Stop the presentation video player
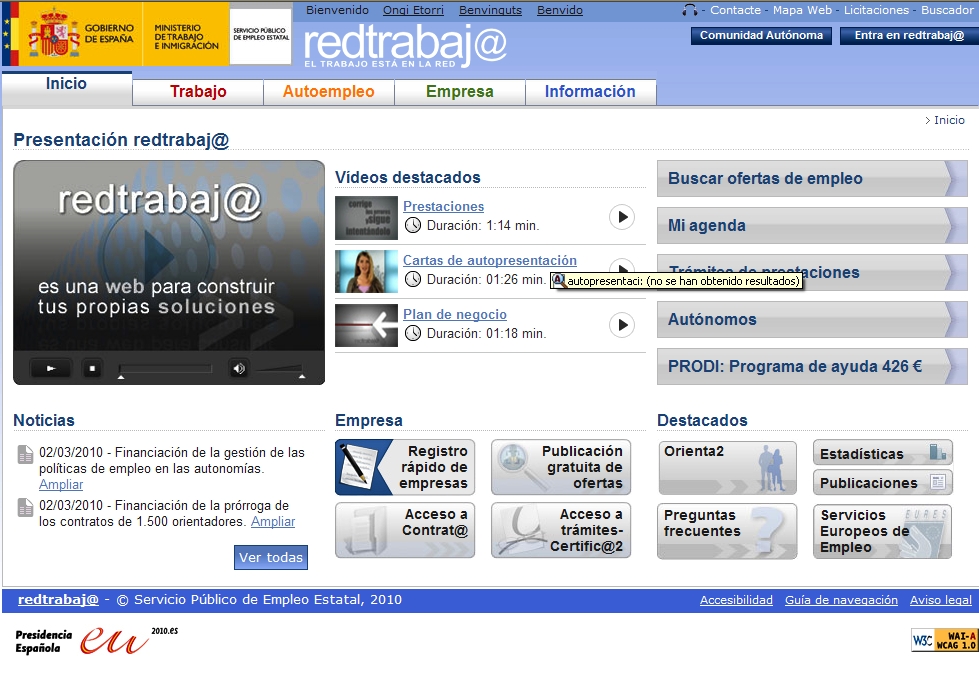Screen dimensions: 979x673 click(91, 369)
